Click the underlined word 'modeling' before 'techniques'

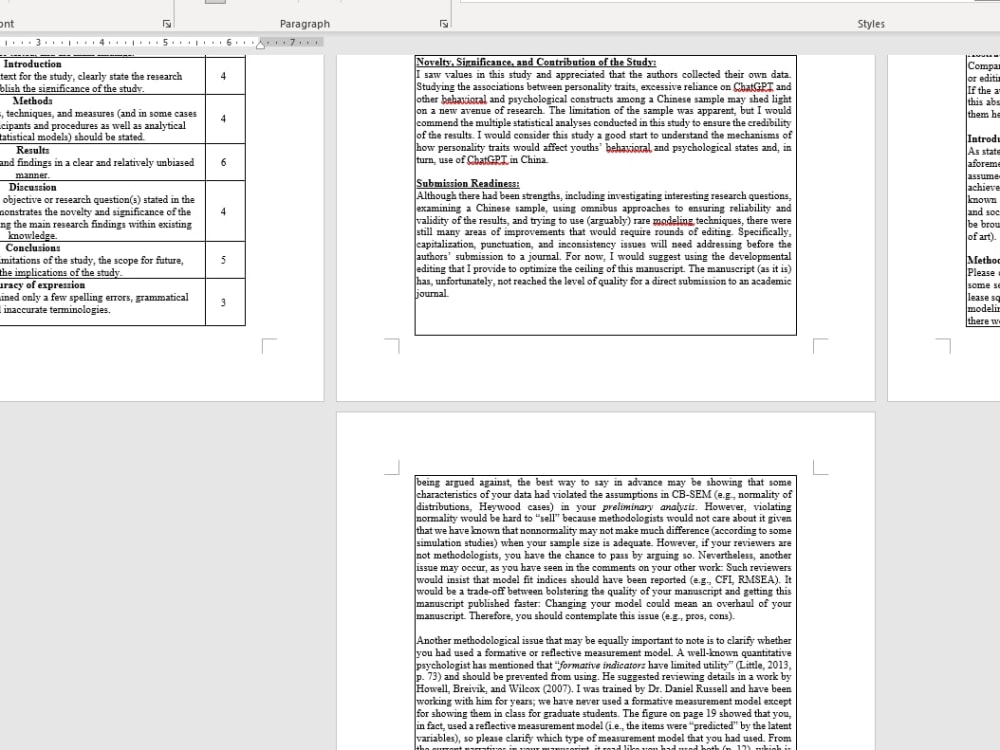pos(673,221)
